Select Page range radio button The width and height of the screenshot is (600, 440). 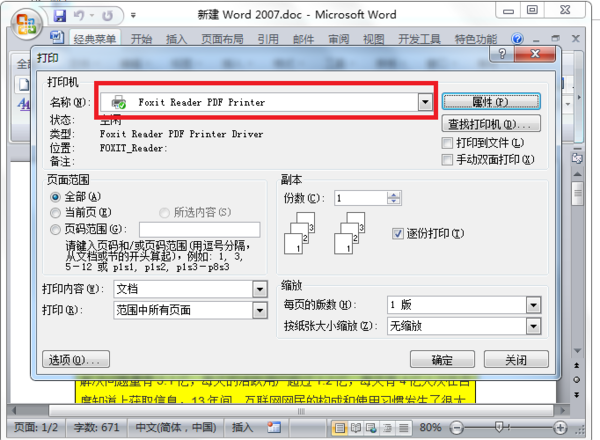click(x=55, y=229)
